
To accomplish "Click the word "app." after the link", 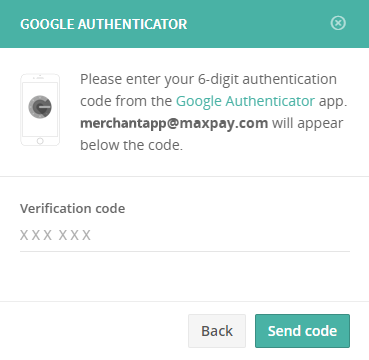I will point(333,102).
